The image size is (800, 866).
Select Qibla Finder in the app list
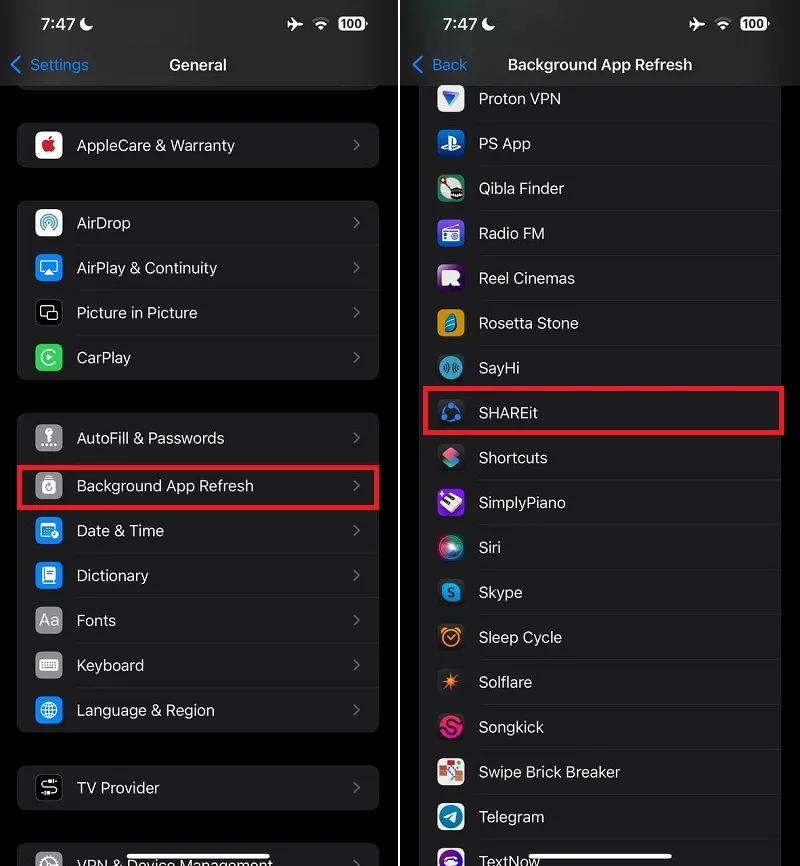click(x=600, y=188)
